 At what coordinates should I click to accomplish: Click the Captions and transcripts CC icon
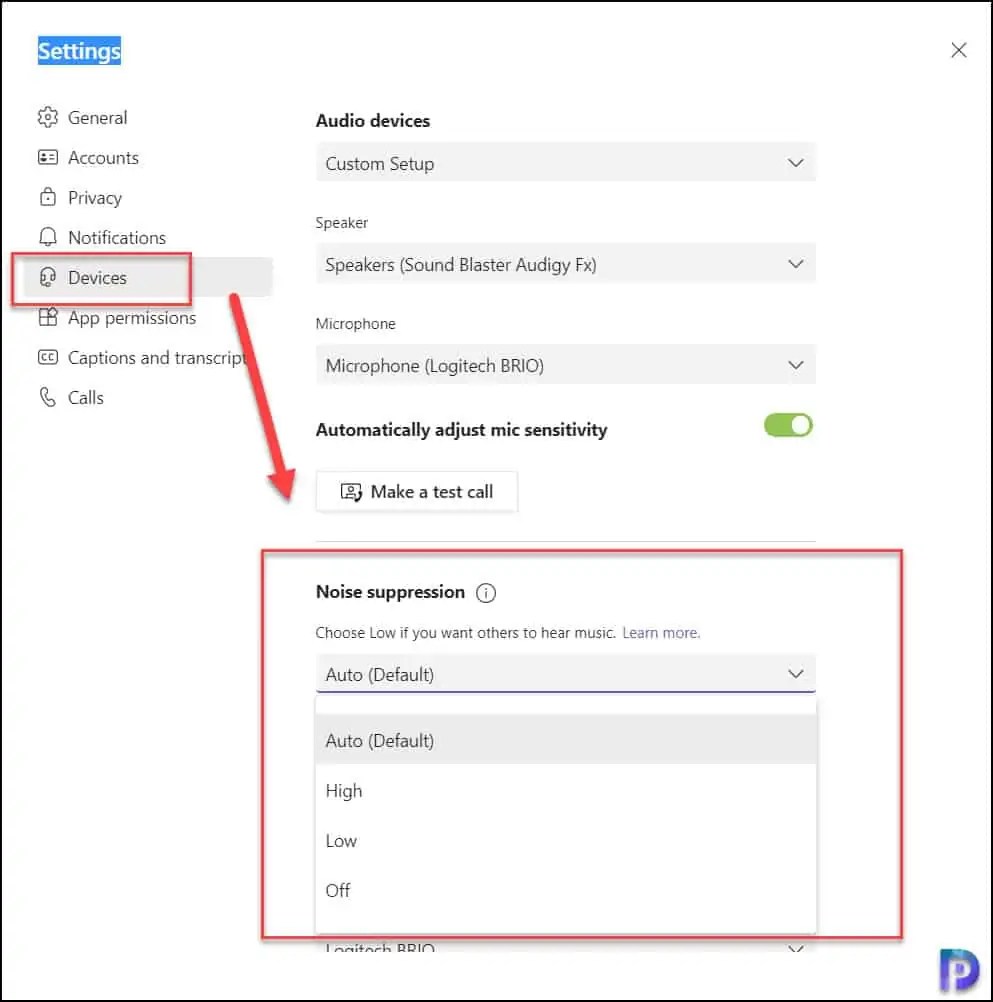pos(47,357)
